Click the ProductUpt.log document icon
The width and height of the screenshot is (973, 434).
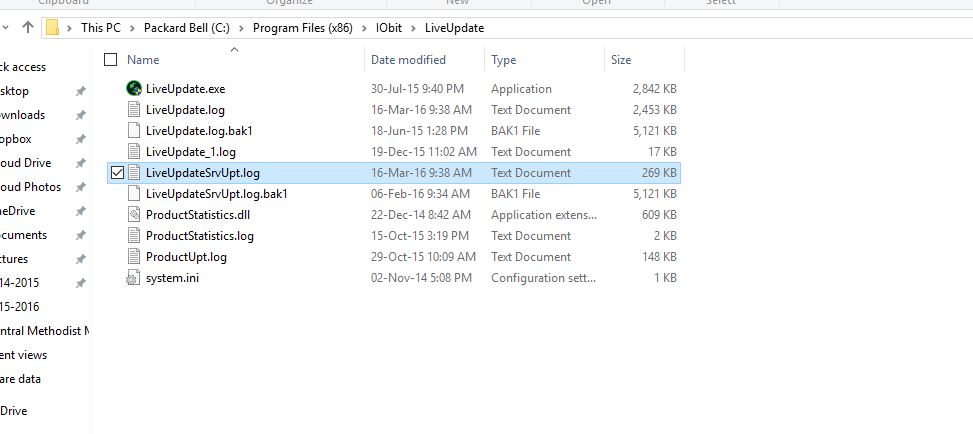133,256
